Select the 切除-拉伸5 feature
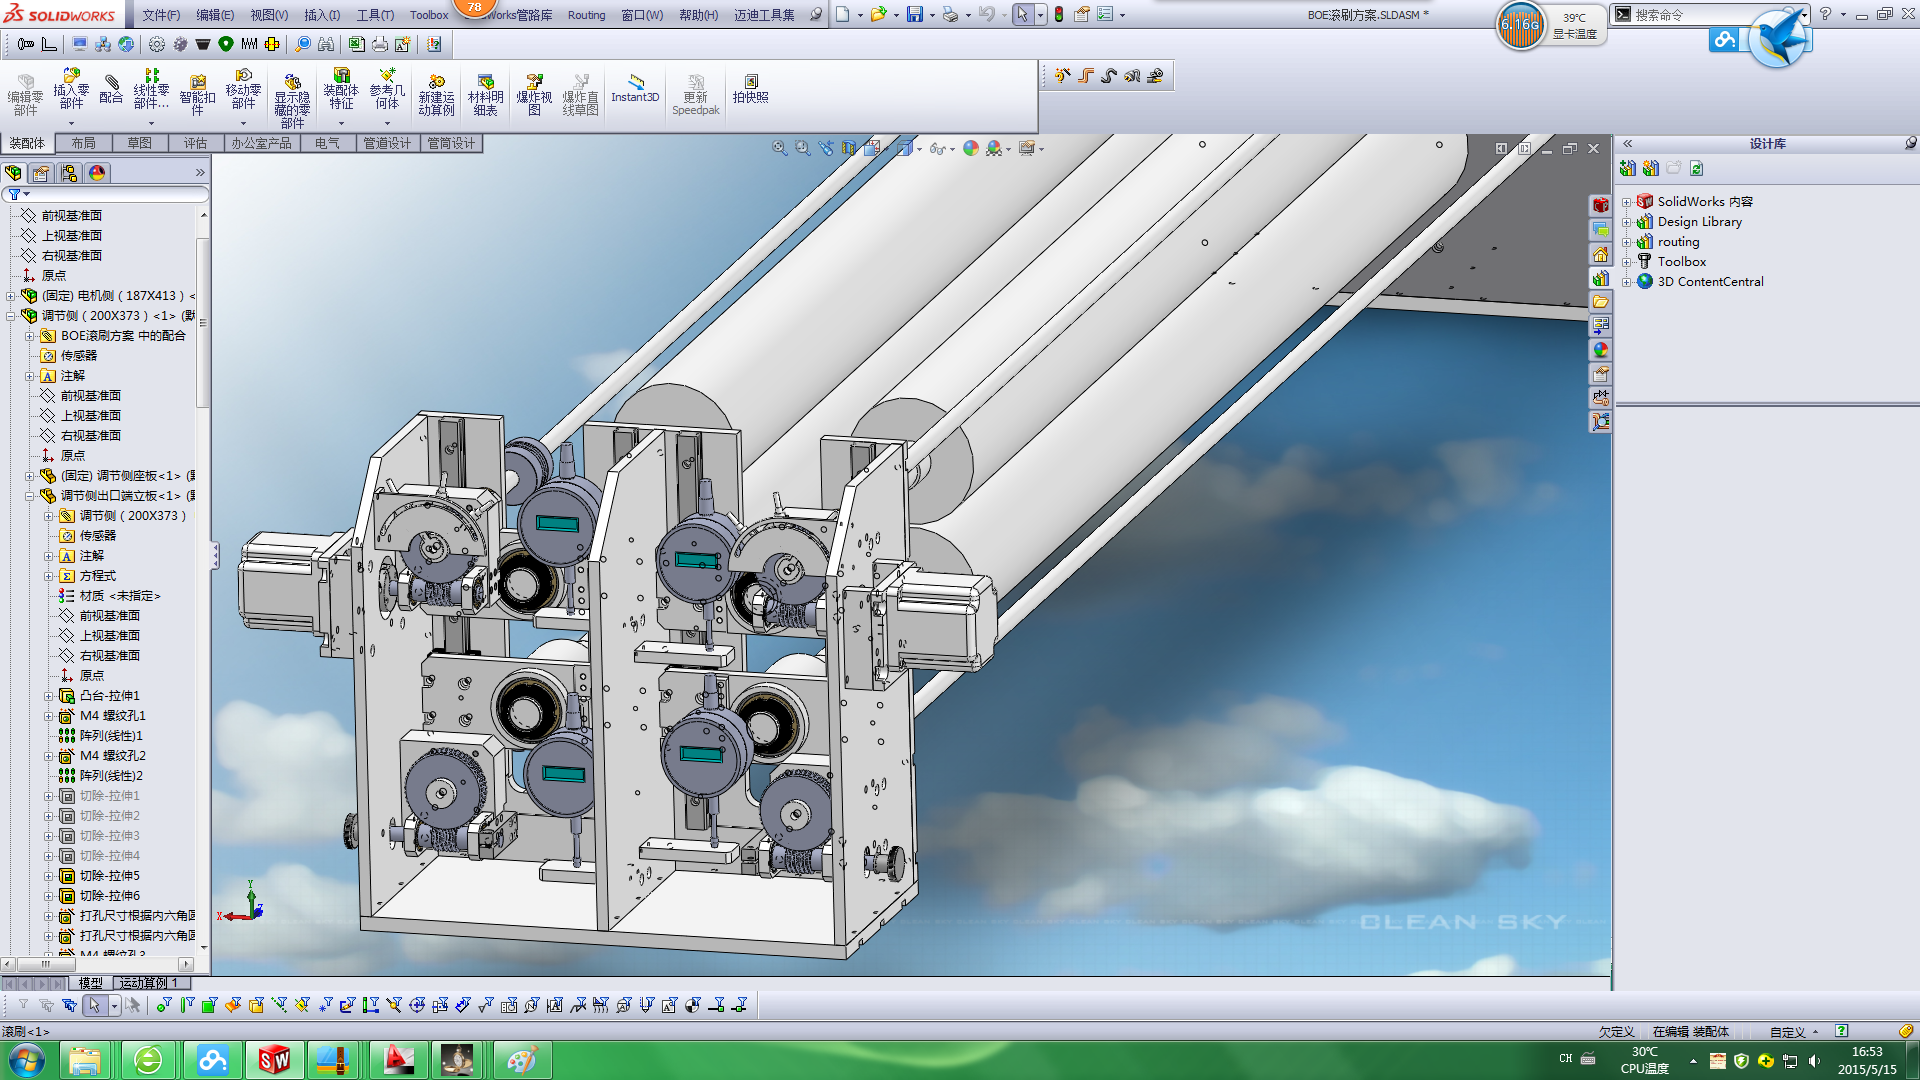 point(109,876)
